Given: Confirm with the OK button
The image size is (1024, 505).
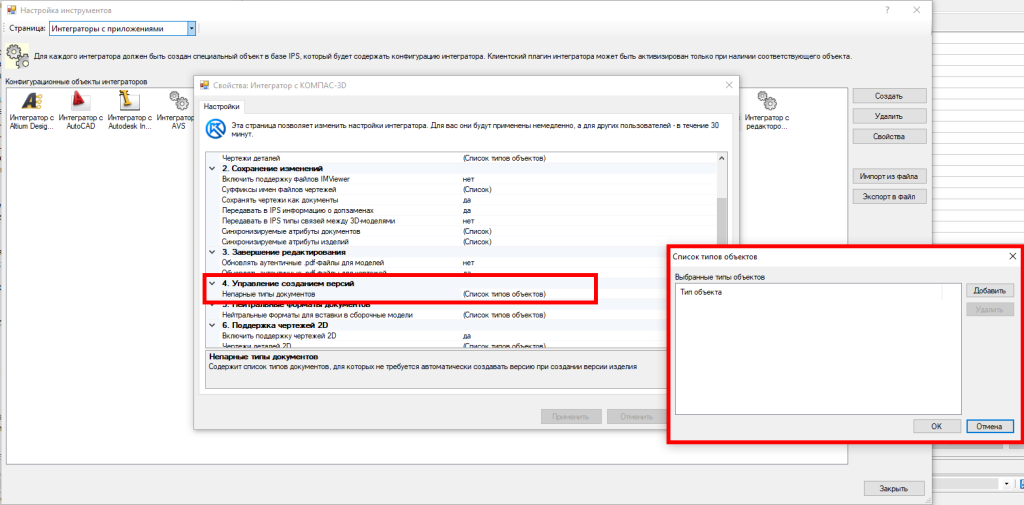Looking at the screenshot, I should coord(936,425).
